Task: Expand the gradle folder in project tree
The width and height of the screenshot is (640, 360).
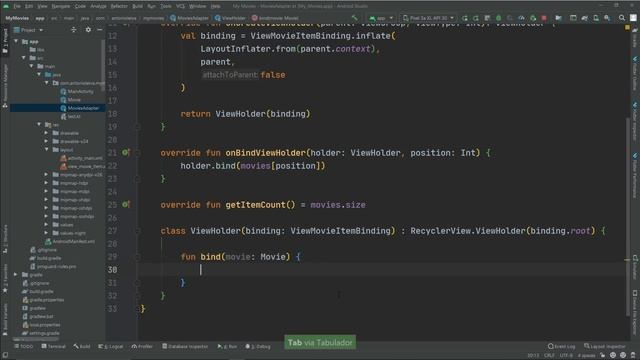Action: 16,275
